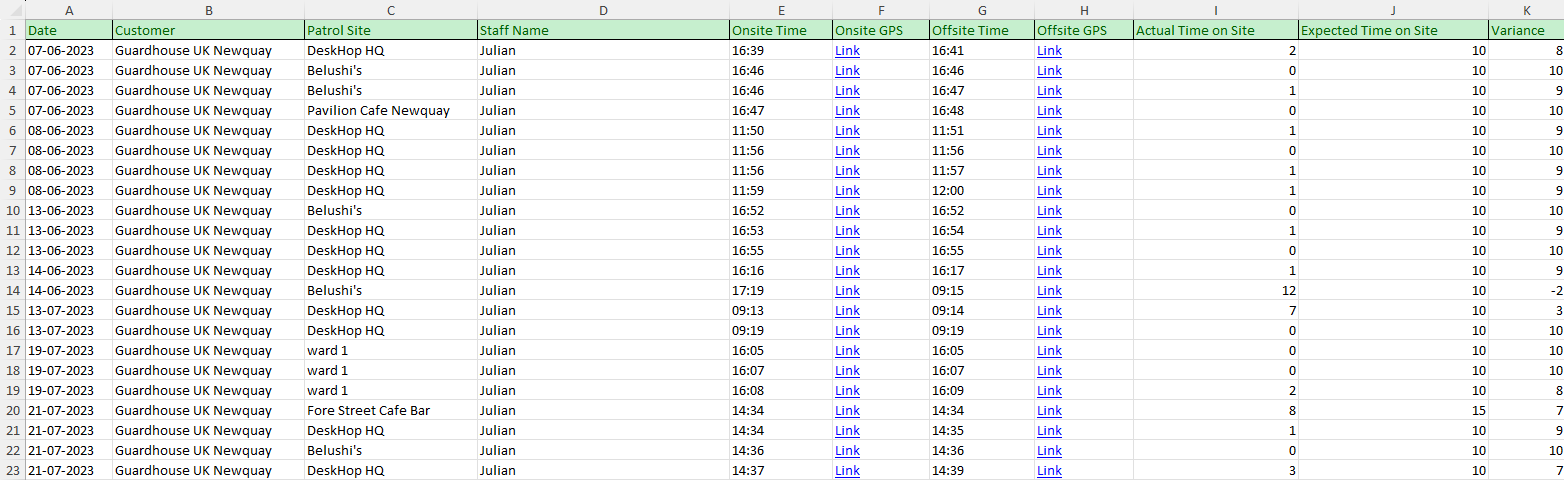Viewport: 1564px width, 480px height.
Task: Open Onsite GPS link for Pavilion Cafe Newquay
Action: (847, 111)
